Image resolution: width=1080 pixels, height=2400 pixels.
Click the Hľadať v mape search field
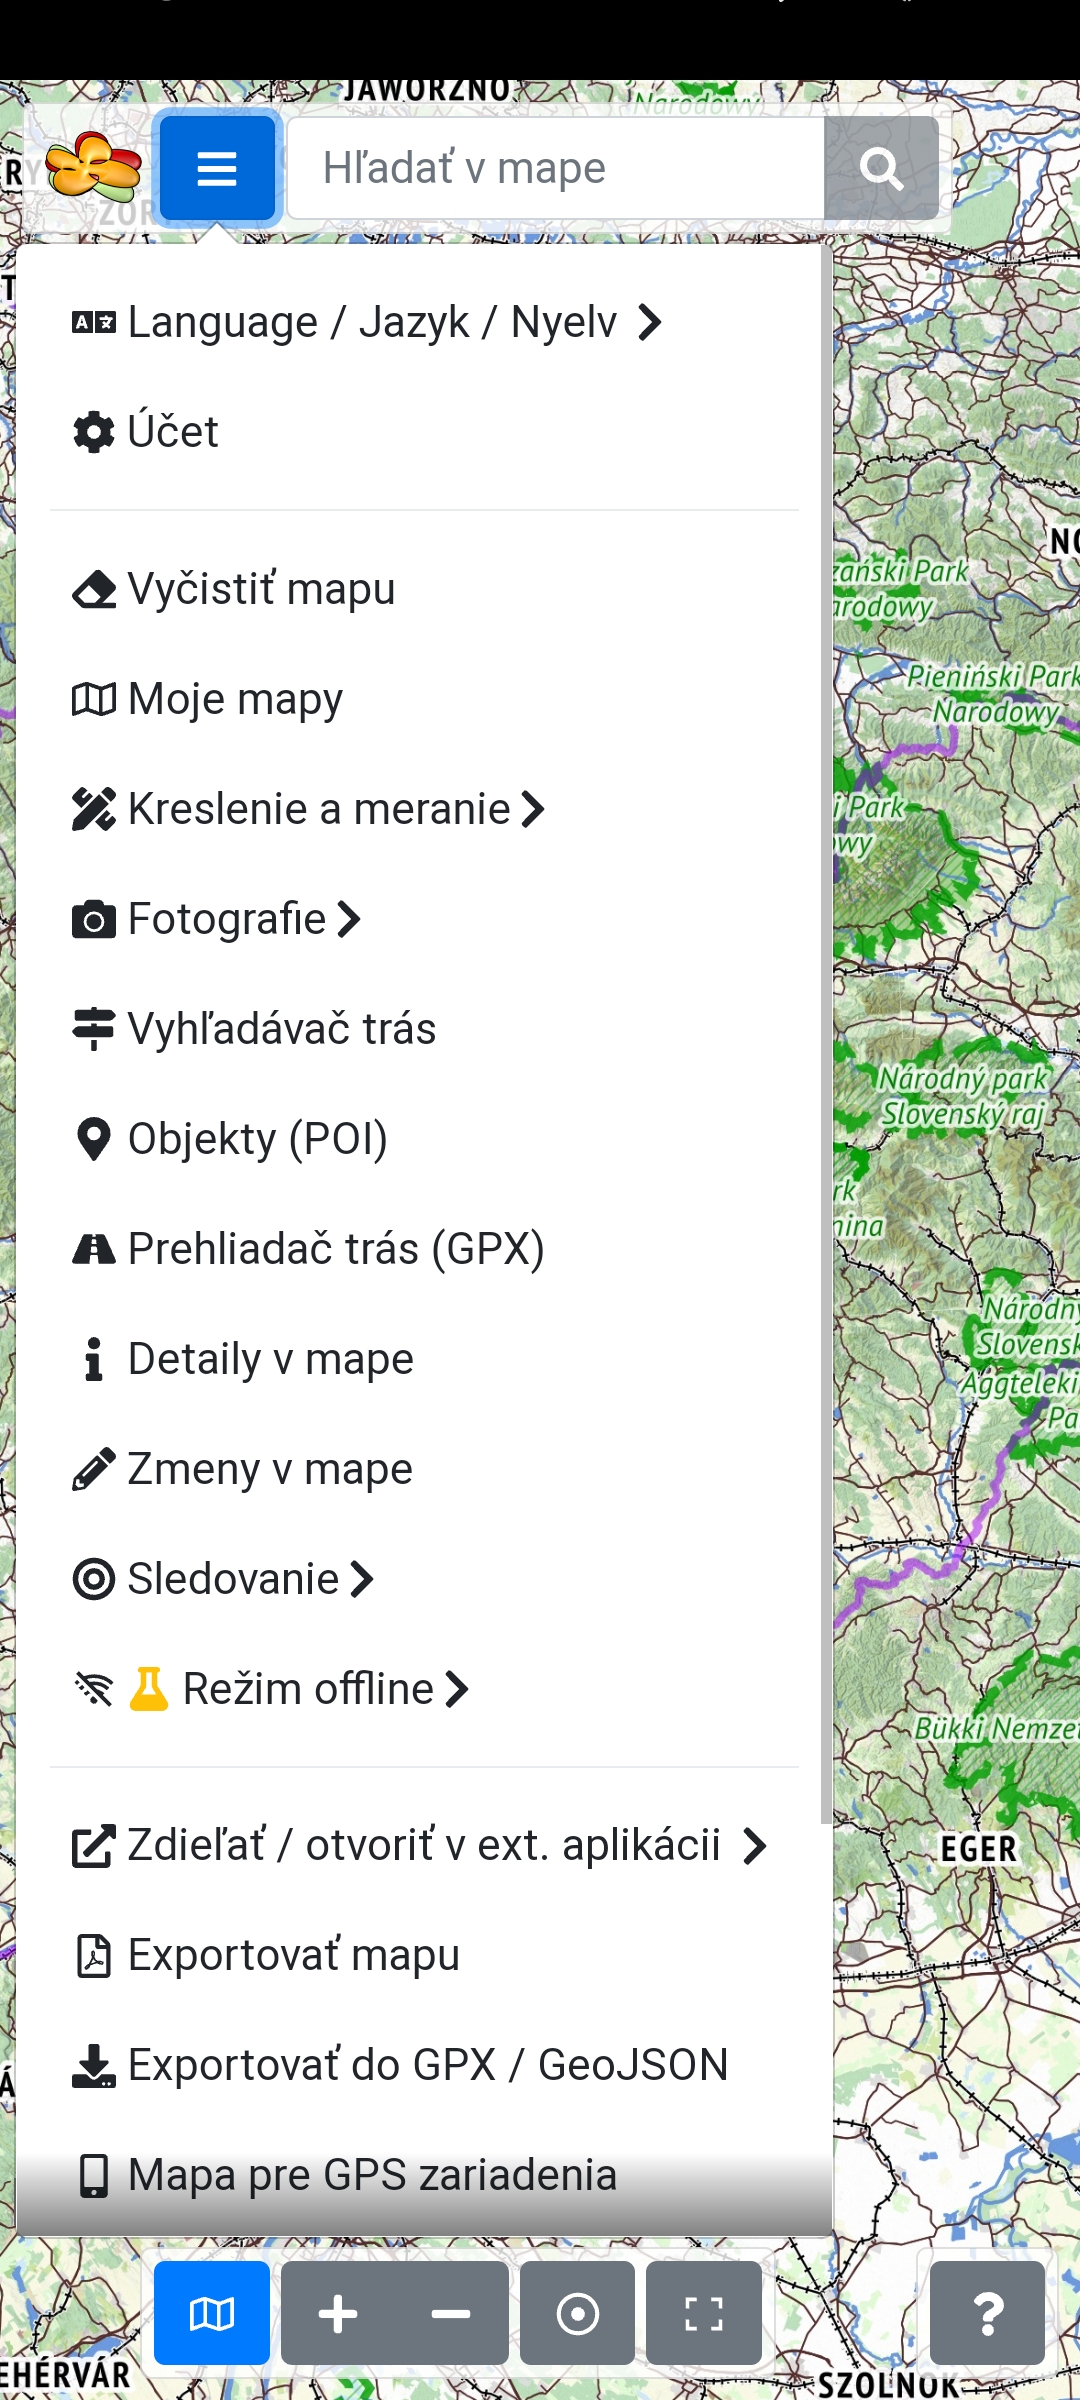pyautogui.click(x=556, y=169)
